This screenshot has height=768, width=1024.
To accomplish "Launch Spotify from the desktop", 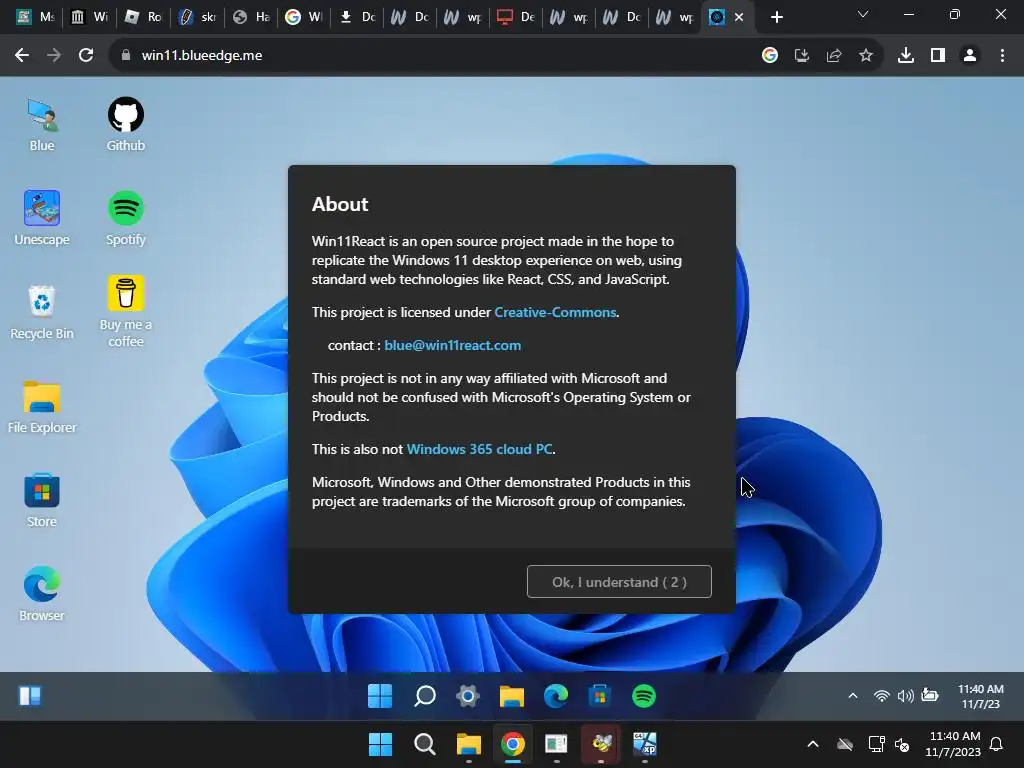I will (x=125, y=218).
